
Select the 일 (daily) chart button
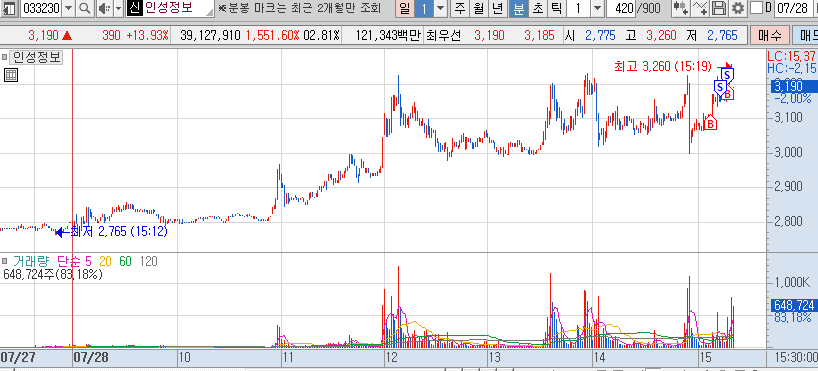[x=404, y=8]
